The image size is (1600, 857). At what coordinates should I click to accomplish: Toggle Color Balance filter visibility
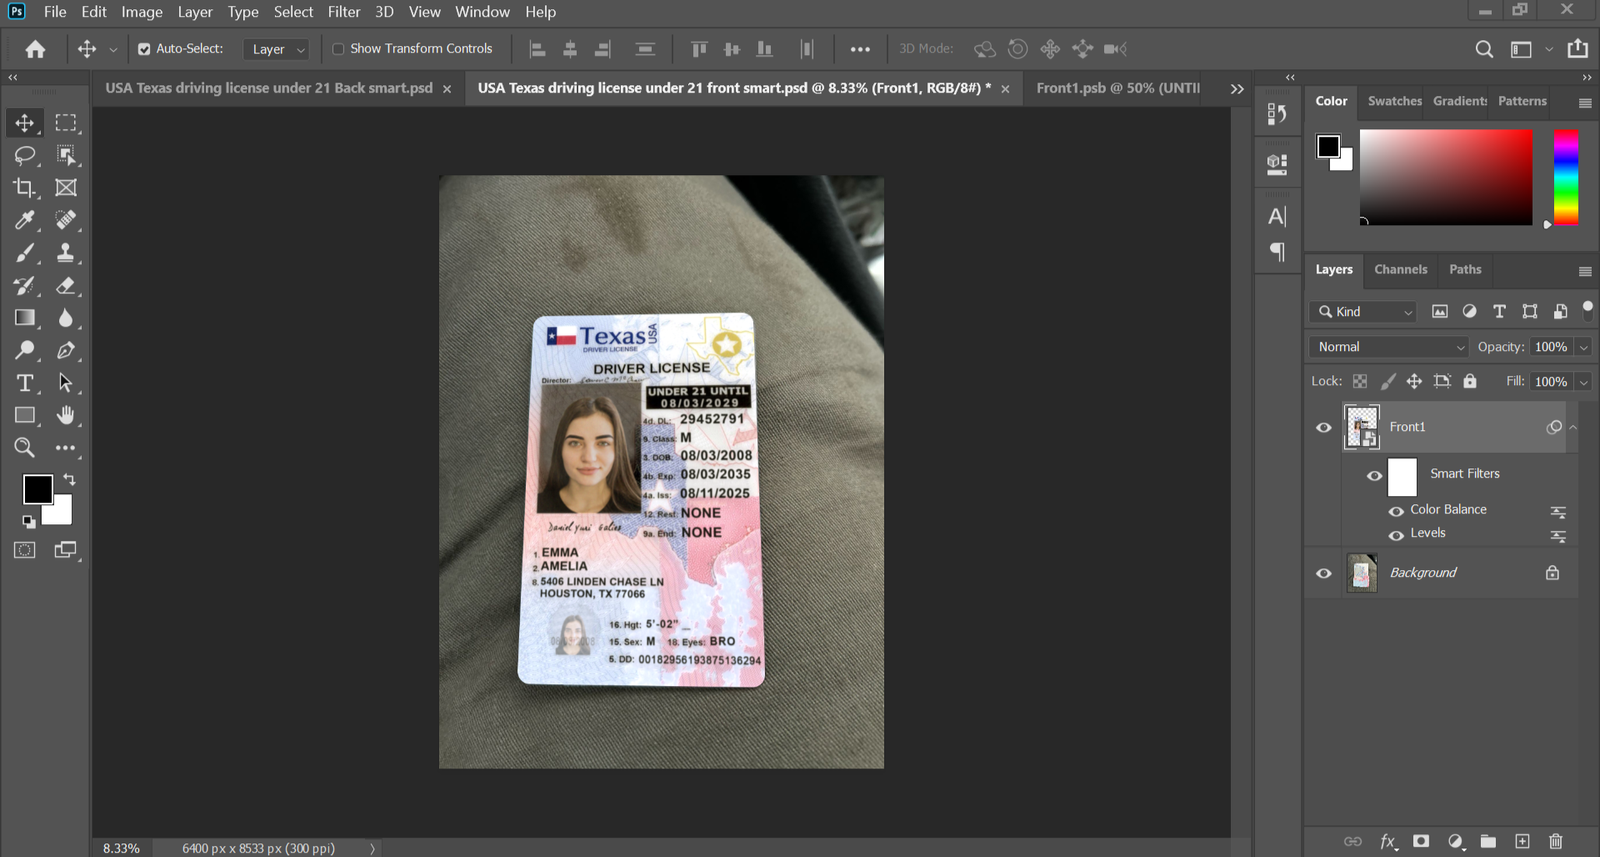(1396, 511)
